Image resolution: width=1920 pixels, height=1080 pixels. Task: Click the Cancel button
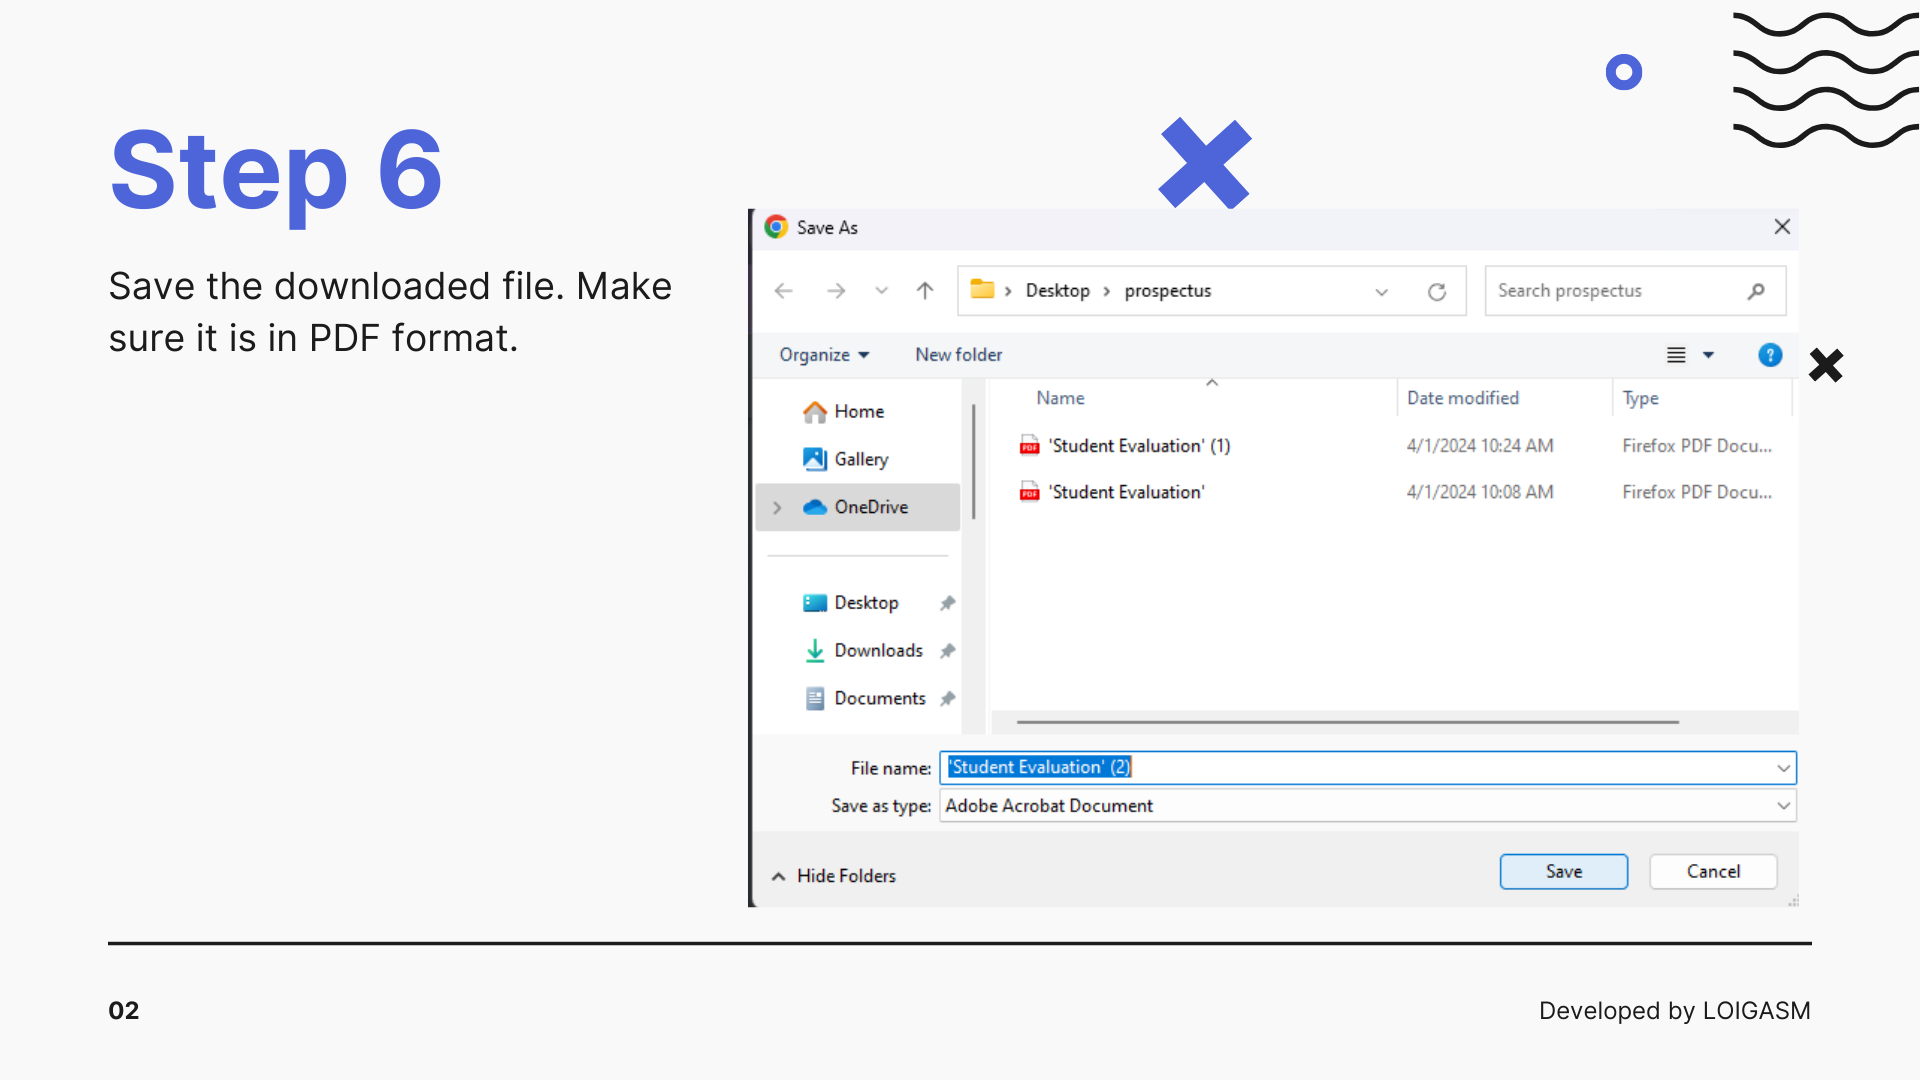(1713, 872)
